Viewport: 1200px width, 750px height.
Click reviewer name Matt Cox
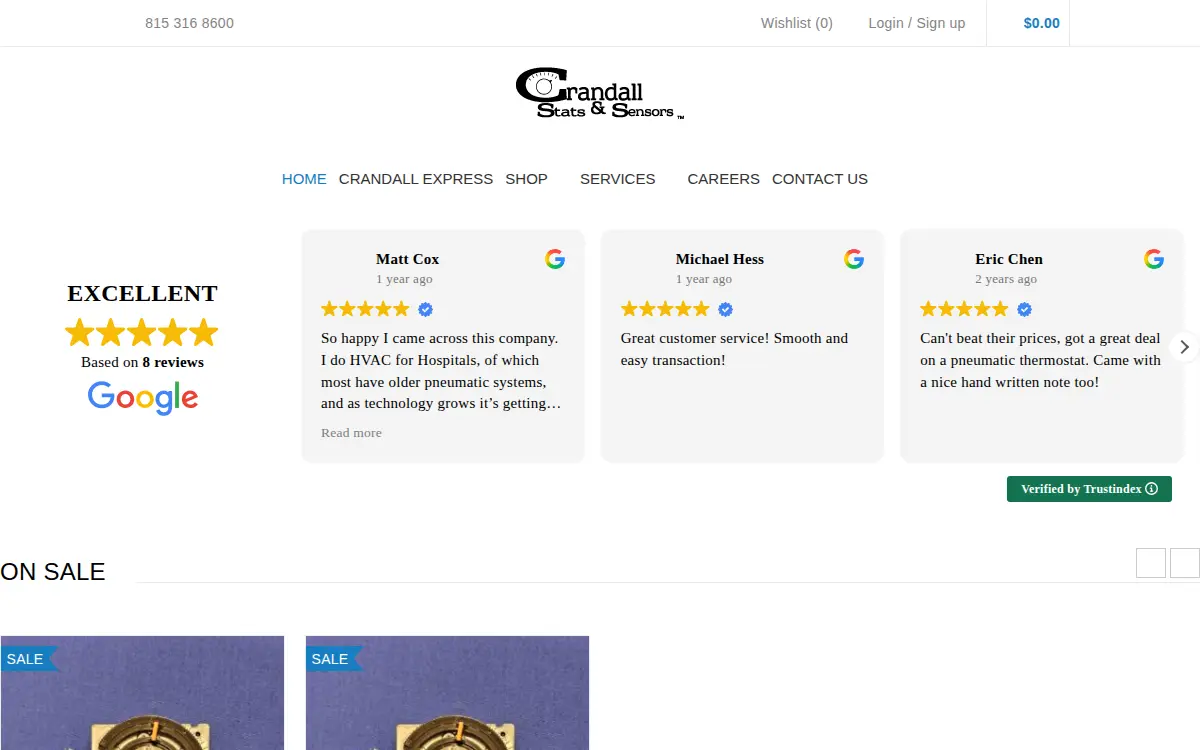[408, 259]
